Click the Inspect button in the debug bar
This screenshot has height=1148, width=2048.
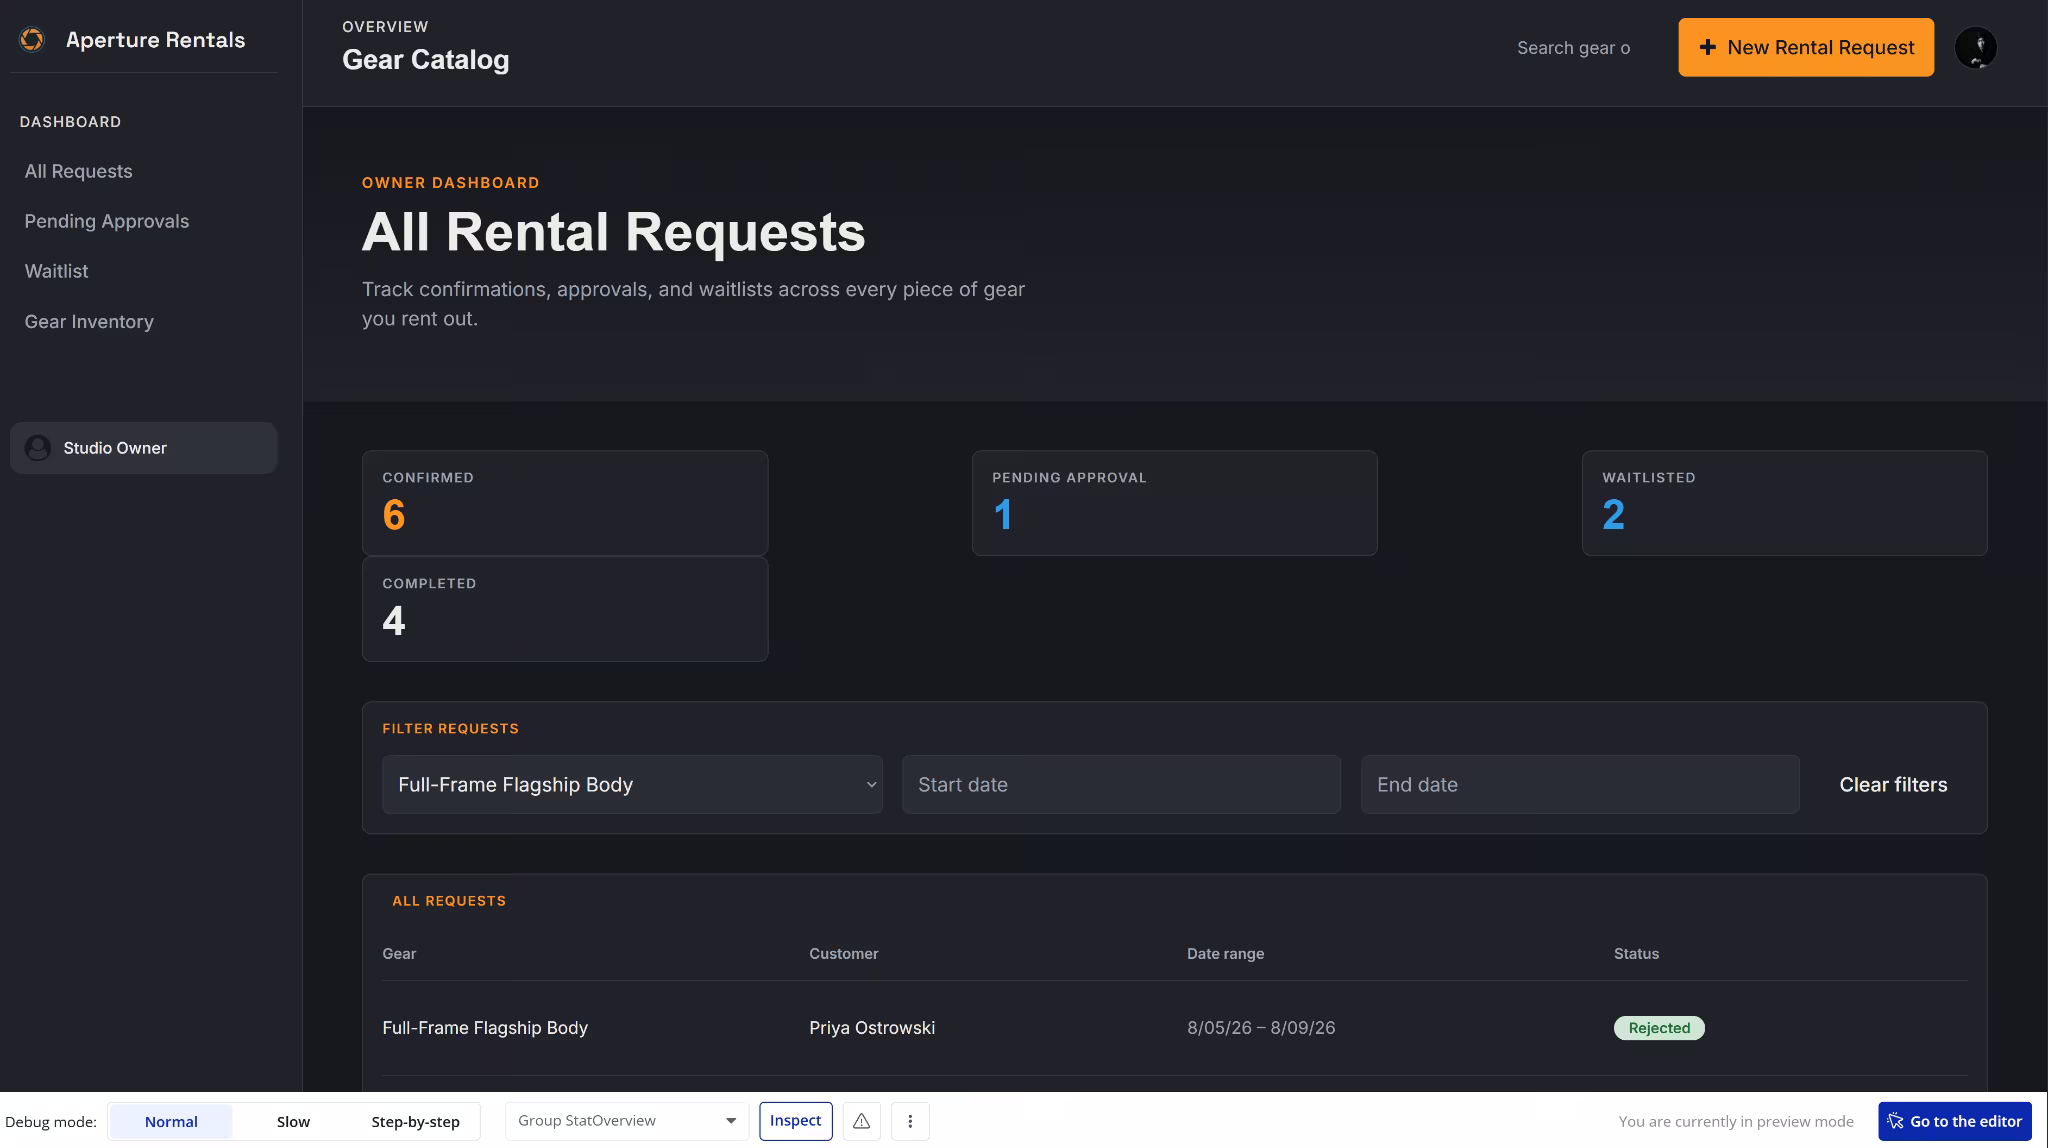(795, 1121)
